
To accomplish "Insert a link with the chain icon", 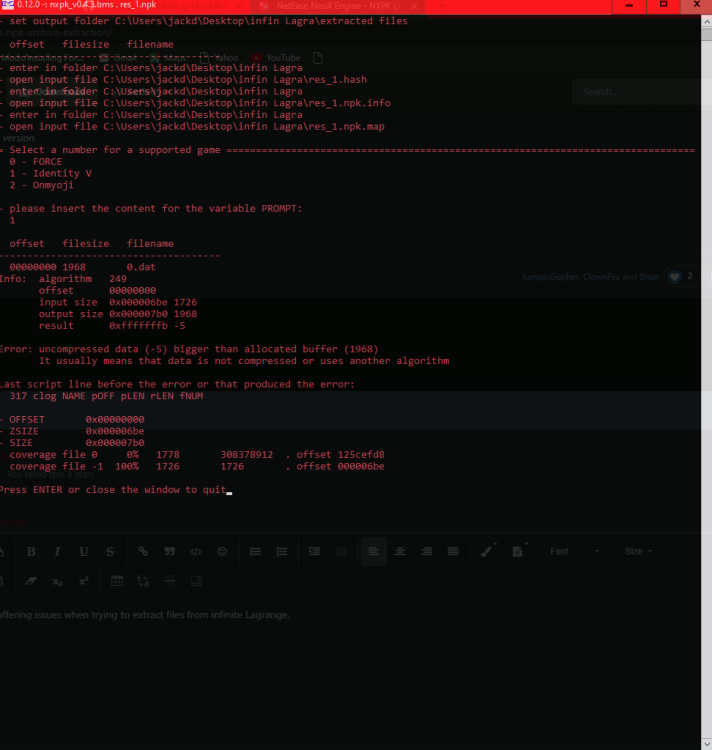I will point(143,551).
